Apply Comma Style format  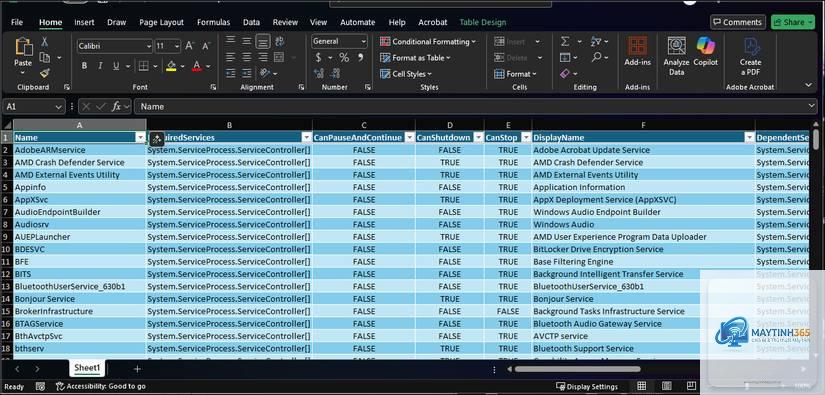[x=360, y=57]
